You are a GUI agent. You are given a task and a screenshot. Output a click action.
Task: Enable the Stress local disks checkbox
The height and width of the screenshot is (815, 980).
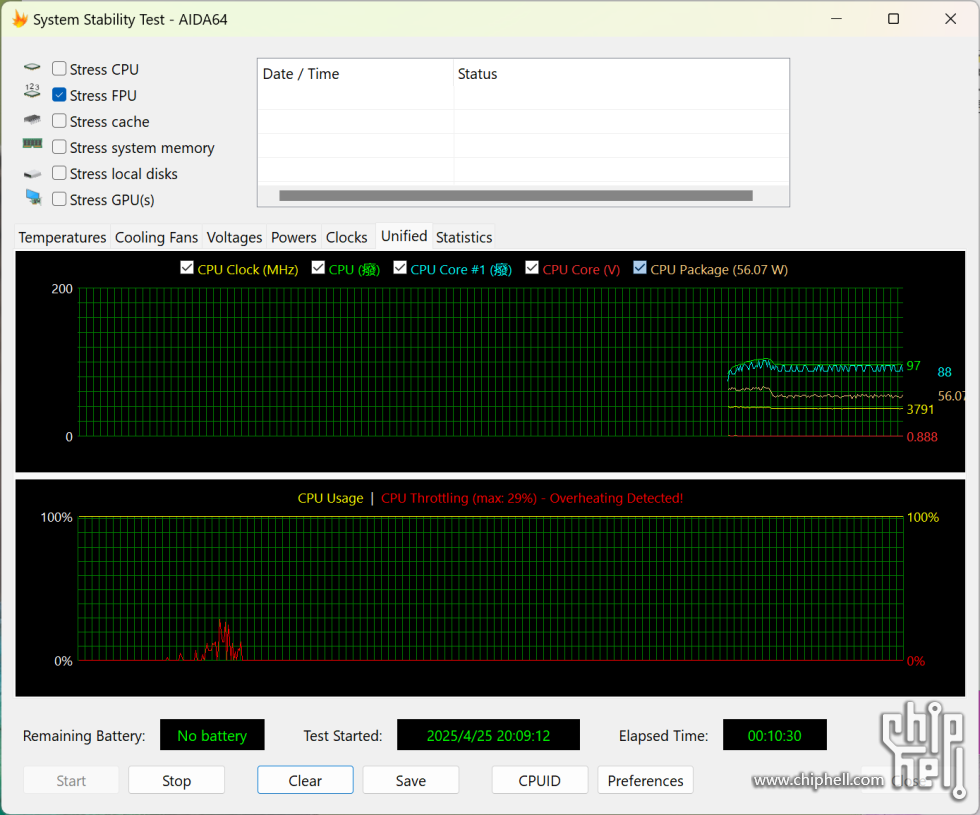click(x=59, y=172)
